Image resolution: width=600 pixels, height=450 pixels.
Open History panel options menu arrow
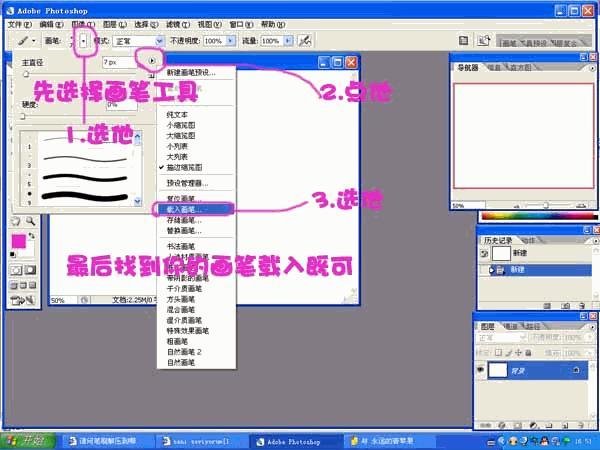[x=595, y=241]
